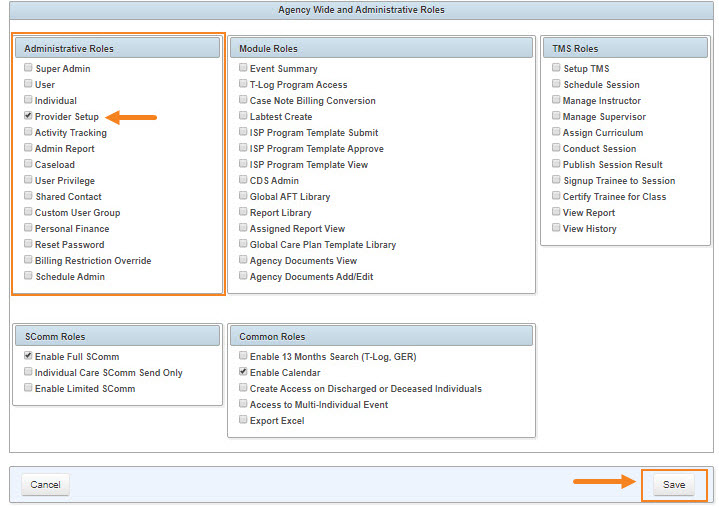The height and width of the screenshot is (508, 719).
Task: Tick the Setup TMS checkbox
Action: click(x=556, y=69)
